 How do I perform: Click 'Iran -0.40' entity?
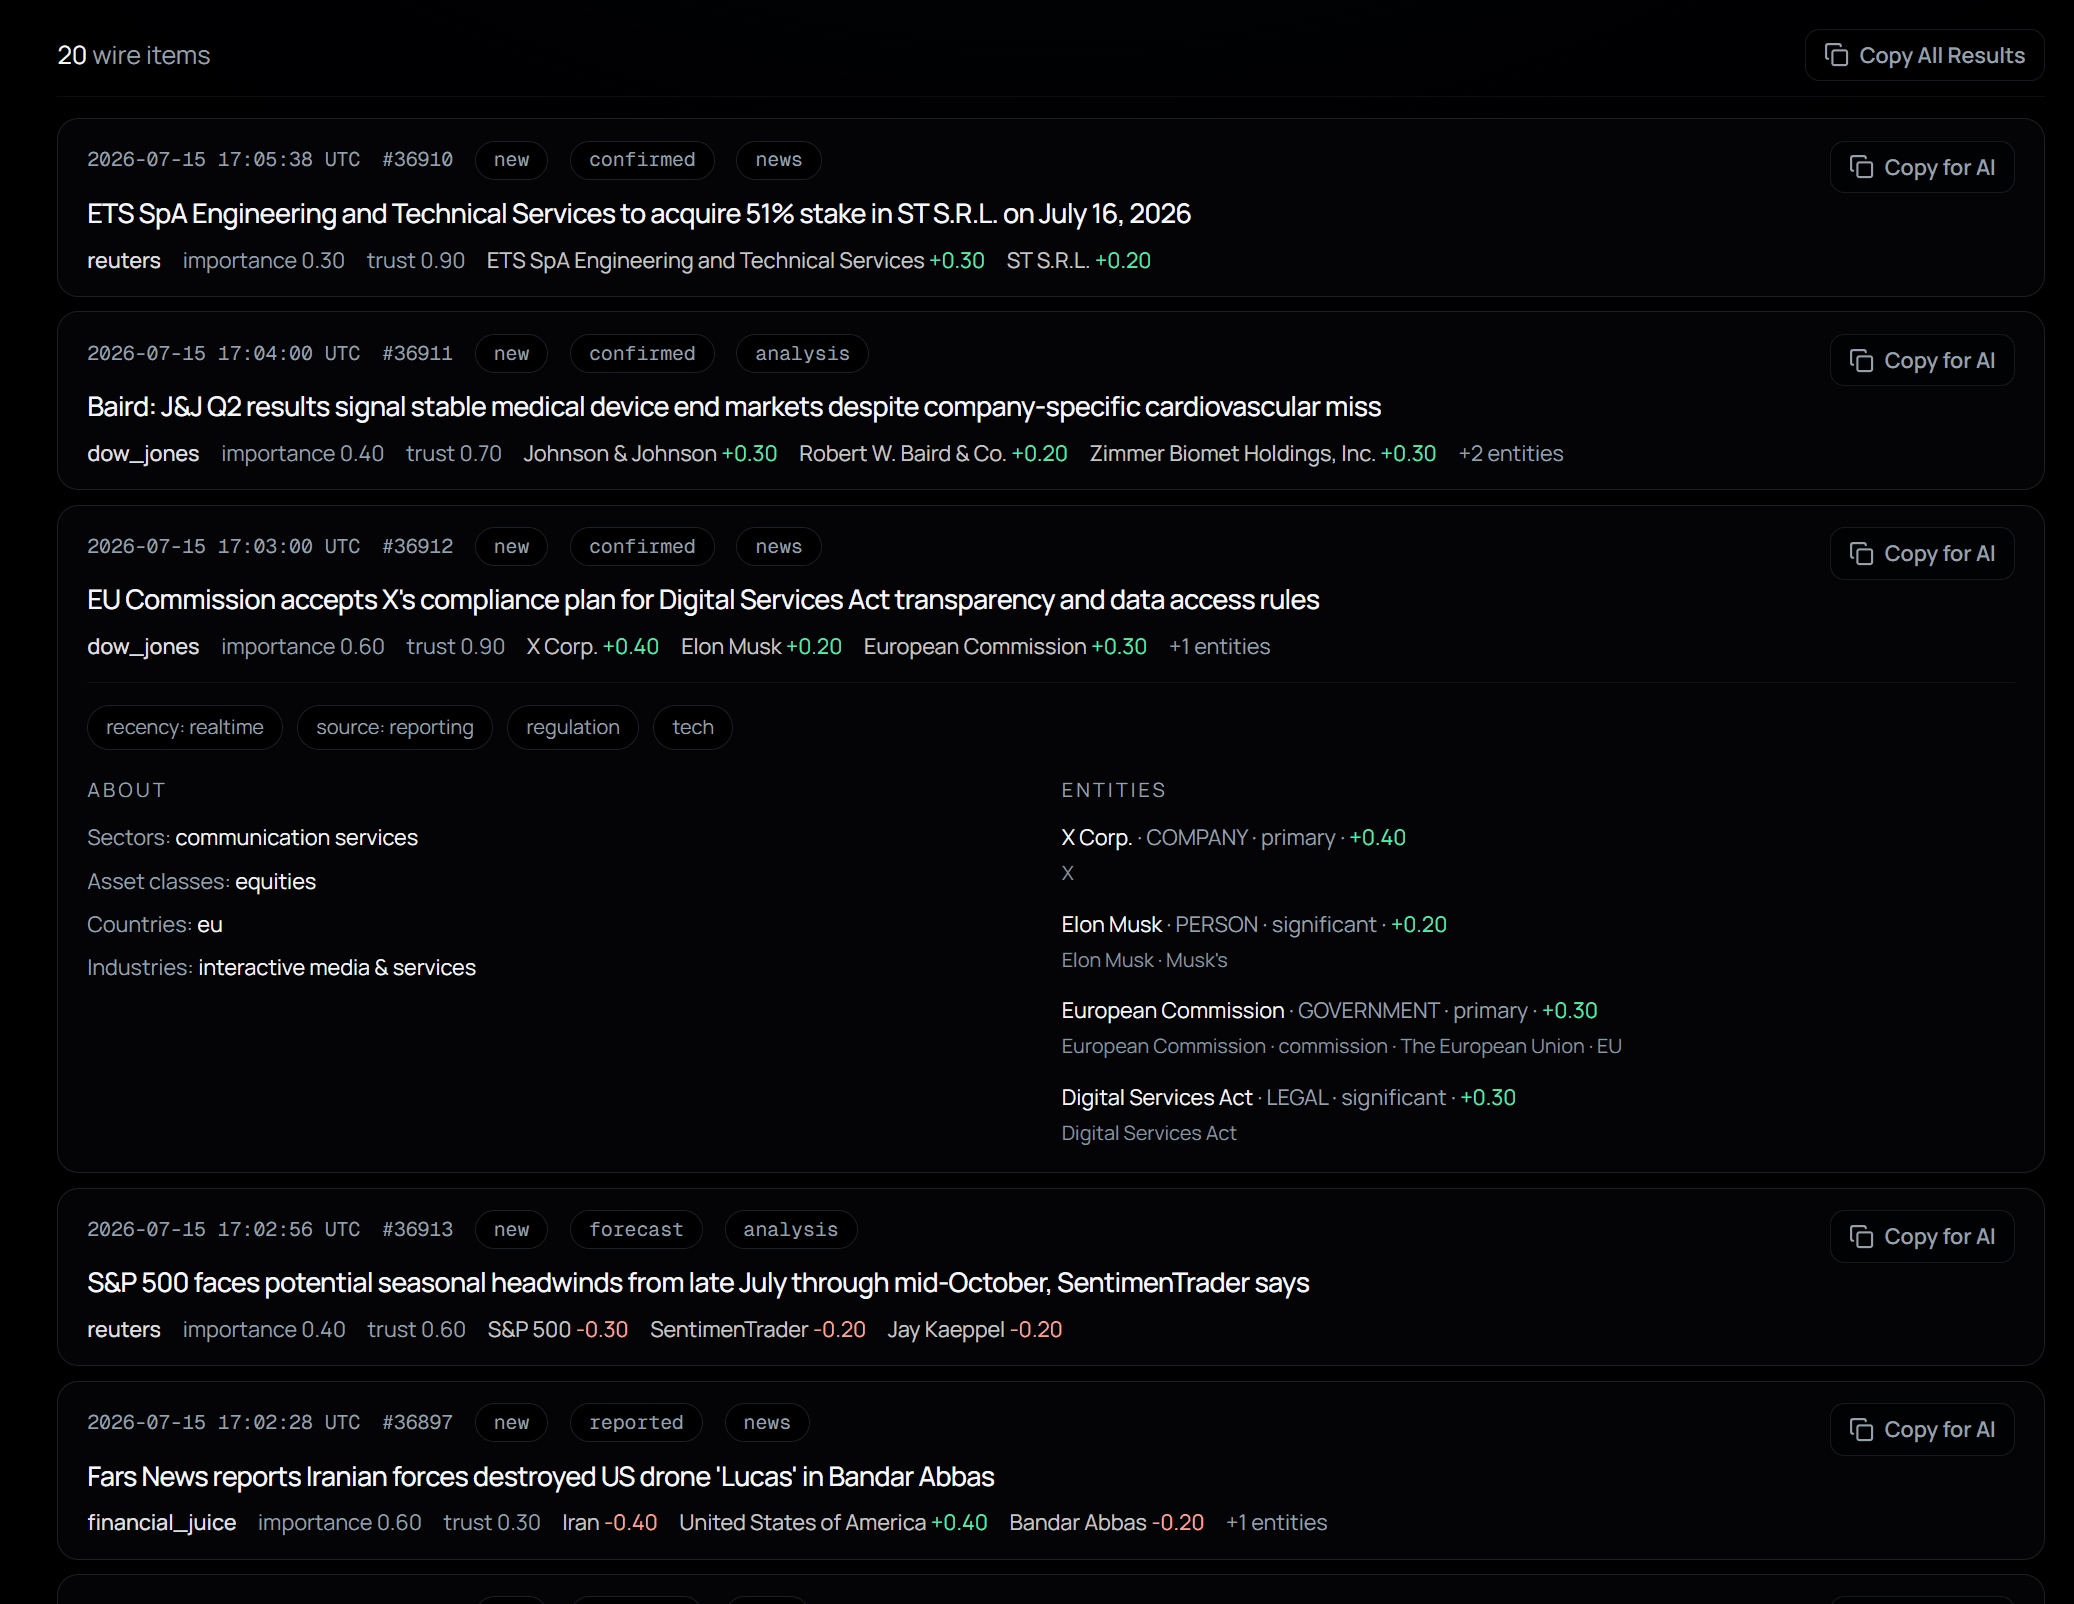tap(609, 1522)
